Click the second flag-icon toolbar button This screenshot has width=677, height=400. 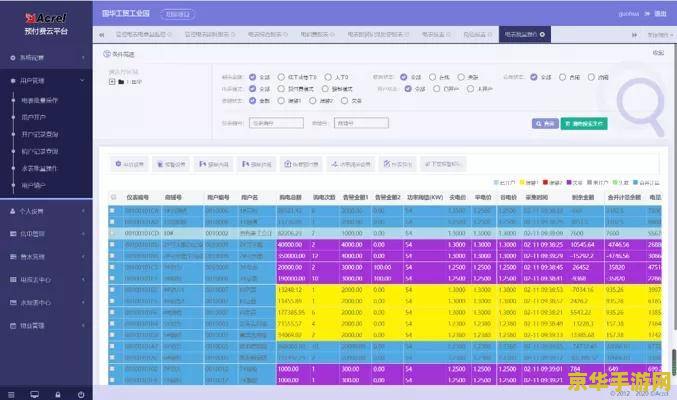[x=256, y=164]
